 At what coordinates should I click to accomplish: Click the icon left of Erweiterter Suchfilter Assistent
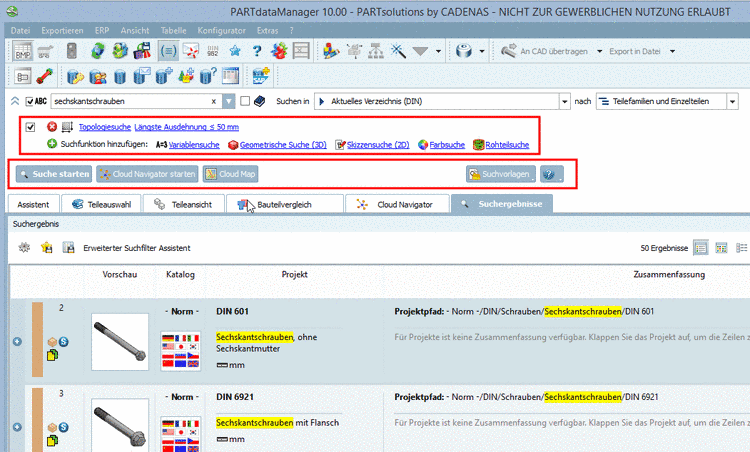click(x=68, y=247)
